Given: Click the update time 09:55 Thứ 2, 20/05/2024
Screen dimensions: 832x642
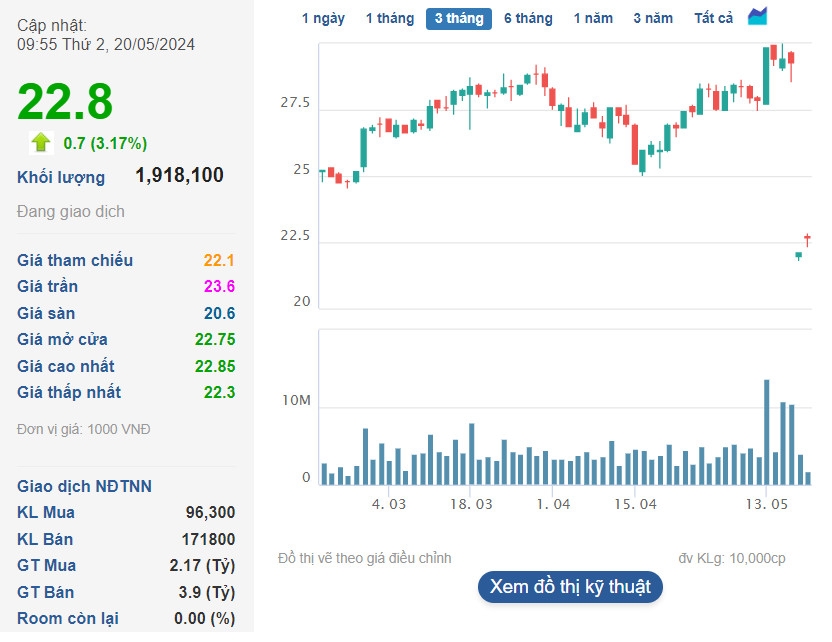Looking at the screenshot, I should [x=106, y=45].
